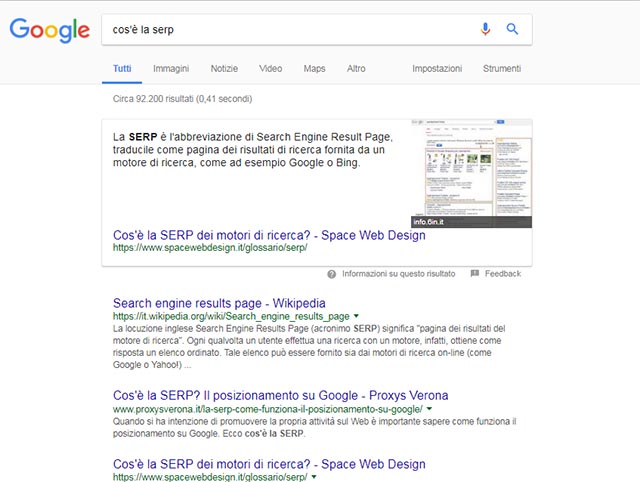
Task: Open the Proxys Verona SERP result
Action: (x=281, y=395)
